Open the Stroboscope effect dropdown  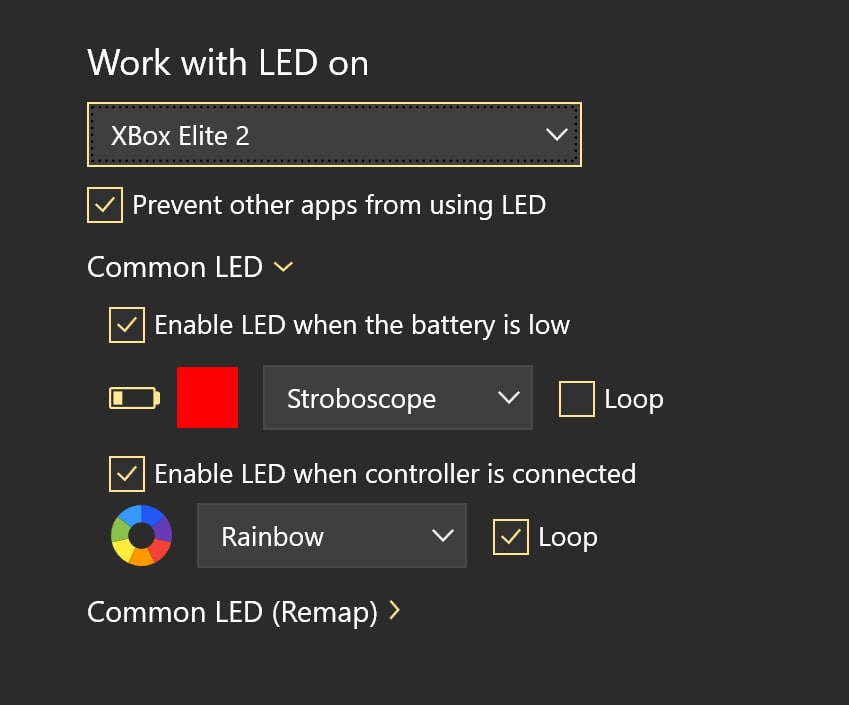[397, 398]
